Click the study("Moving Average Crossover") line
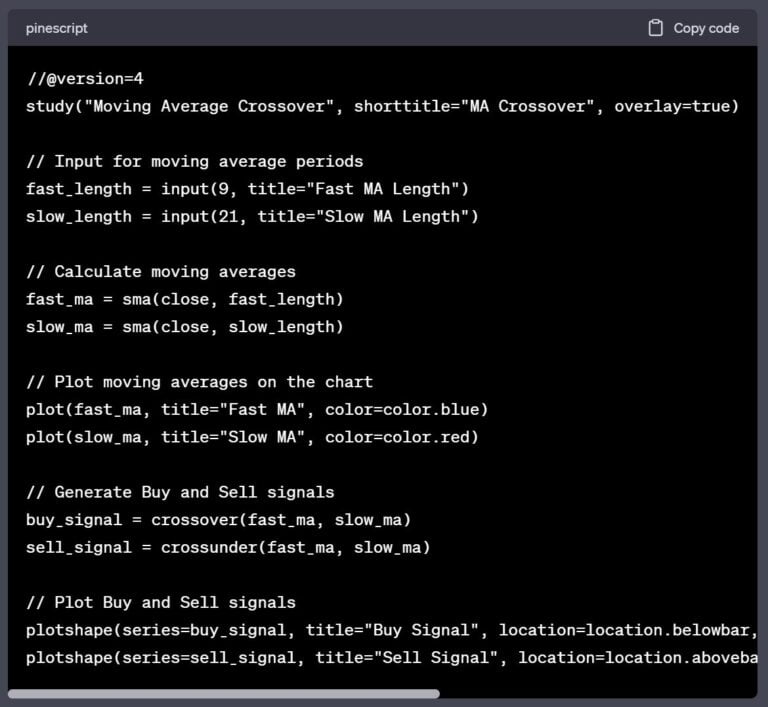The height and width of the screenshot is (707, 768). (x=382, y=106)
